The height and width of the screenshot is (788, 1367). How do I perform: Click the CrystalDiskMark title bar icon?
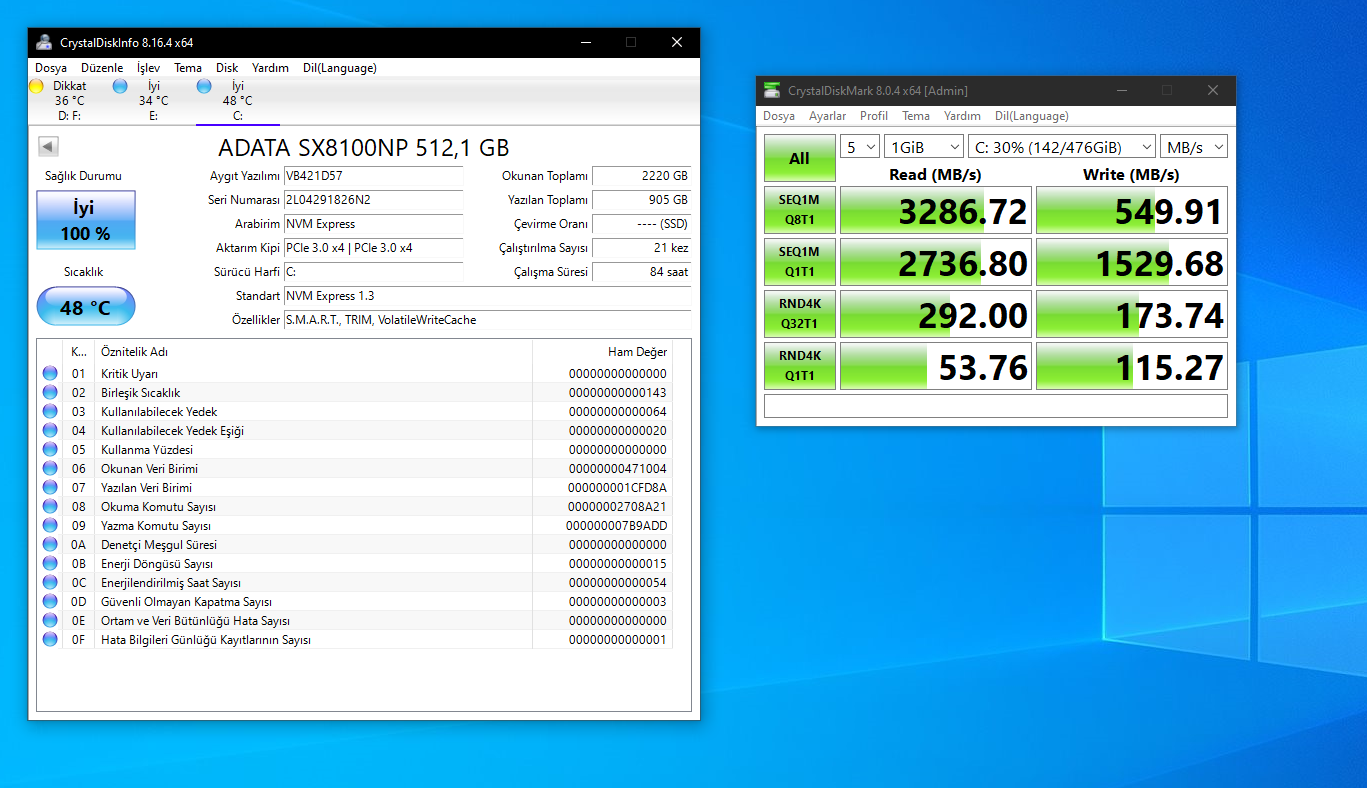click(772, 90)
